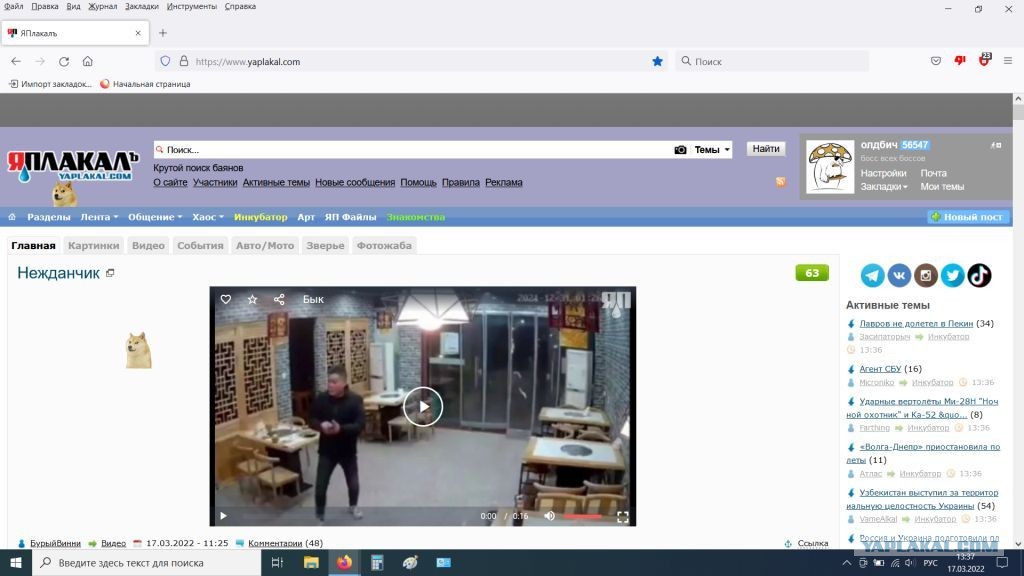Select the Главная tab

[33, 246]
